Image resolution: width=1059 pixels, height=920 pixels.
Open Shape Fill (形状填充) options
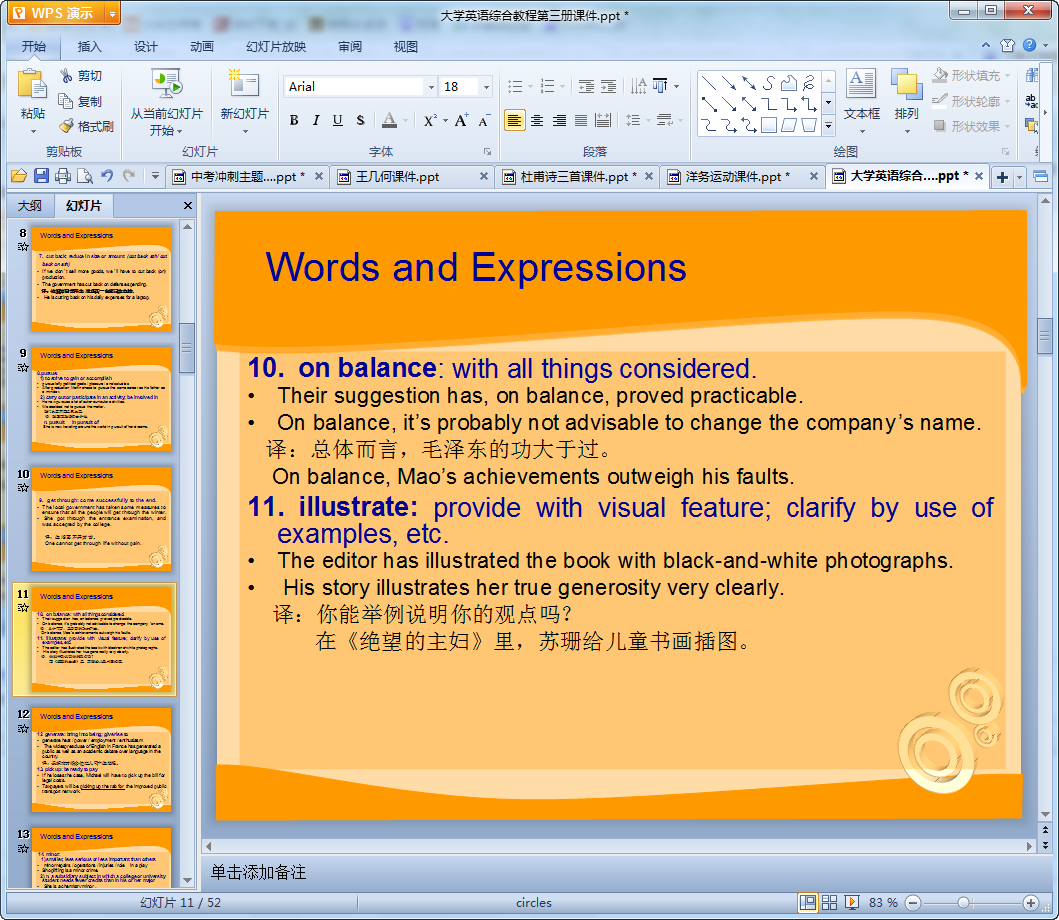click(x=971, y=76)
